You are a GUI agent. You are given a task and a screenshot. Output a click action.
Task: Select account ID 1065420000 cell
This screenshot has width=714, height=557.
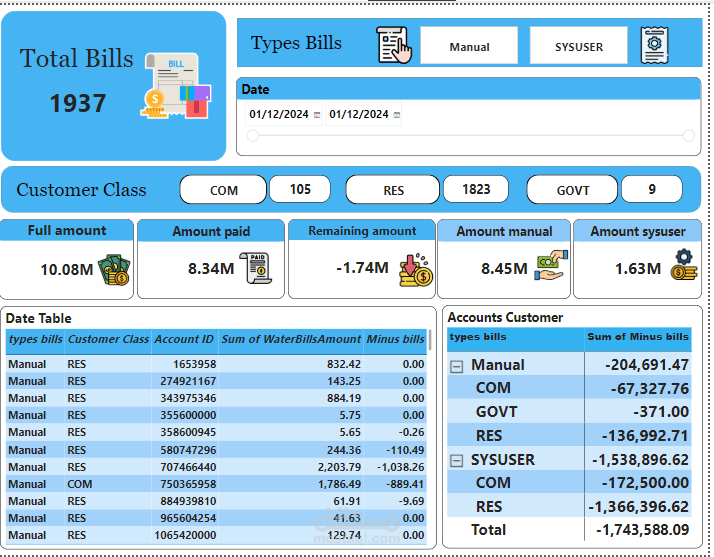185,535
